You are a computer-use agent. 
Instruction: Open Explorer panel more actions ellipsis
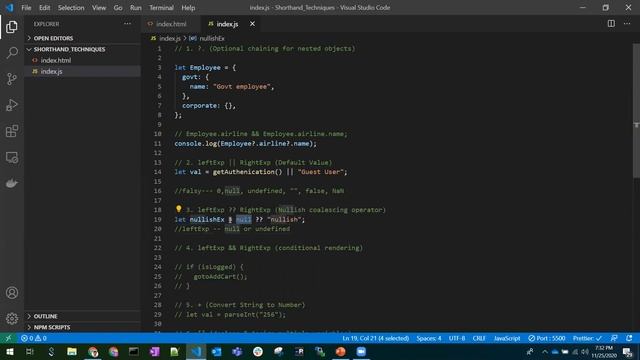(x=127, y=24)
